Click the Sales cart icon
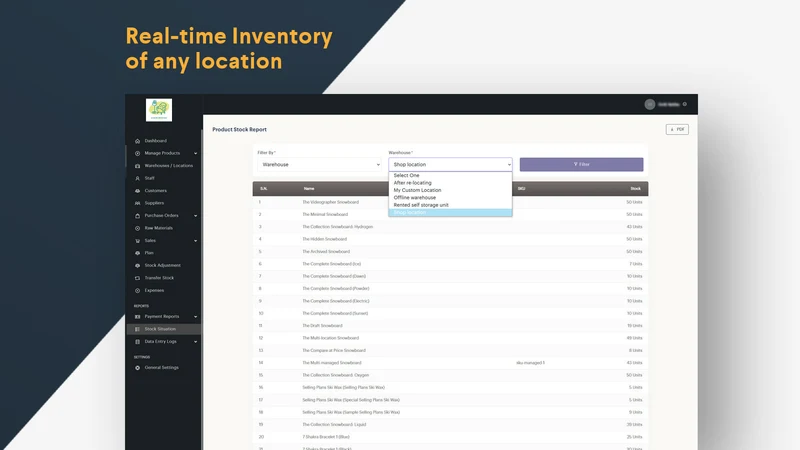This screenshot has width=800, height=450. (137, 241)
